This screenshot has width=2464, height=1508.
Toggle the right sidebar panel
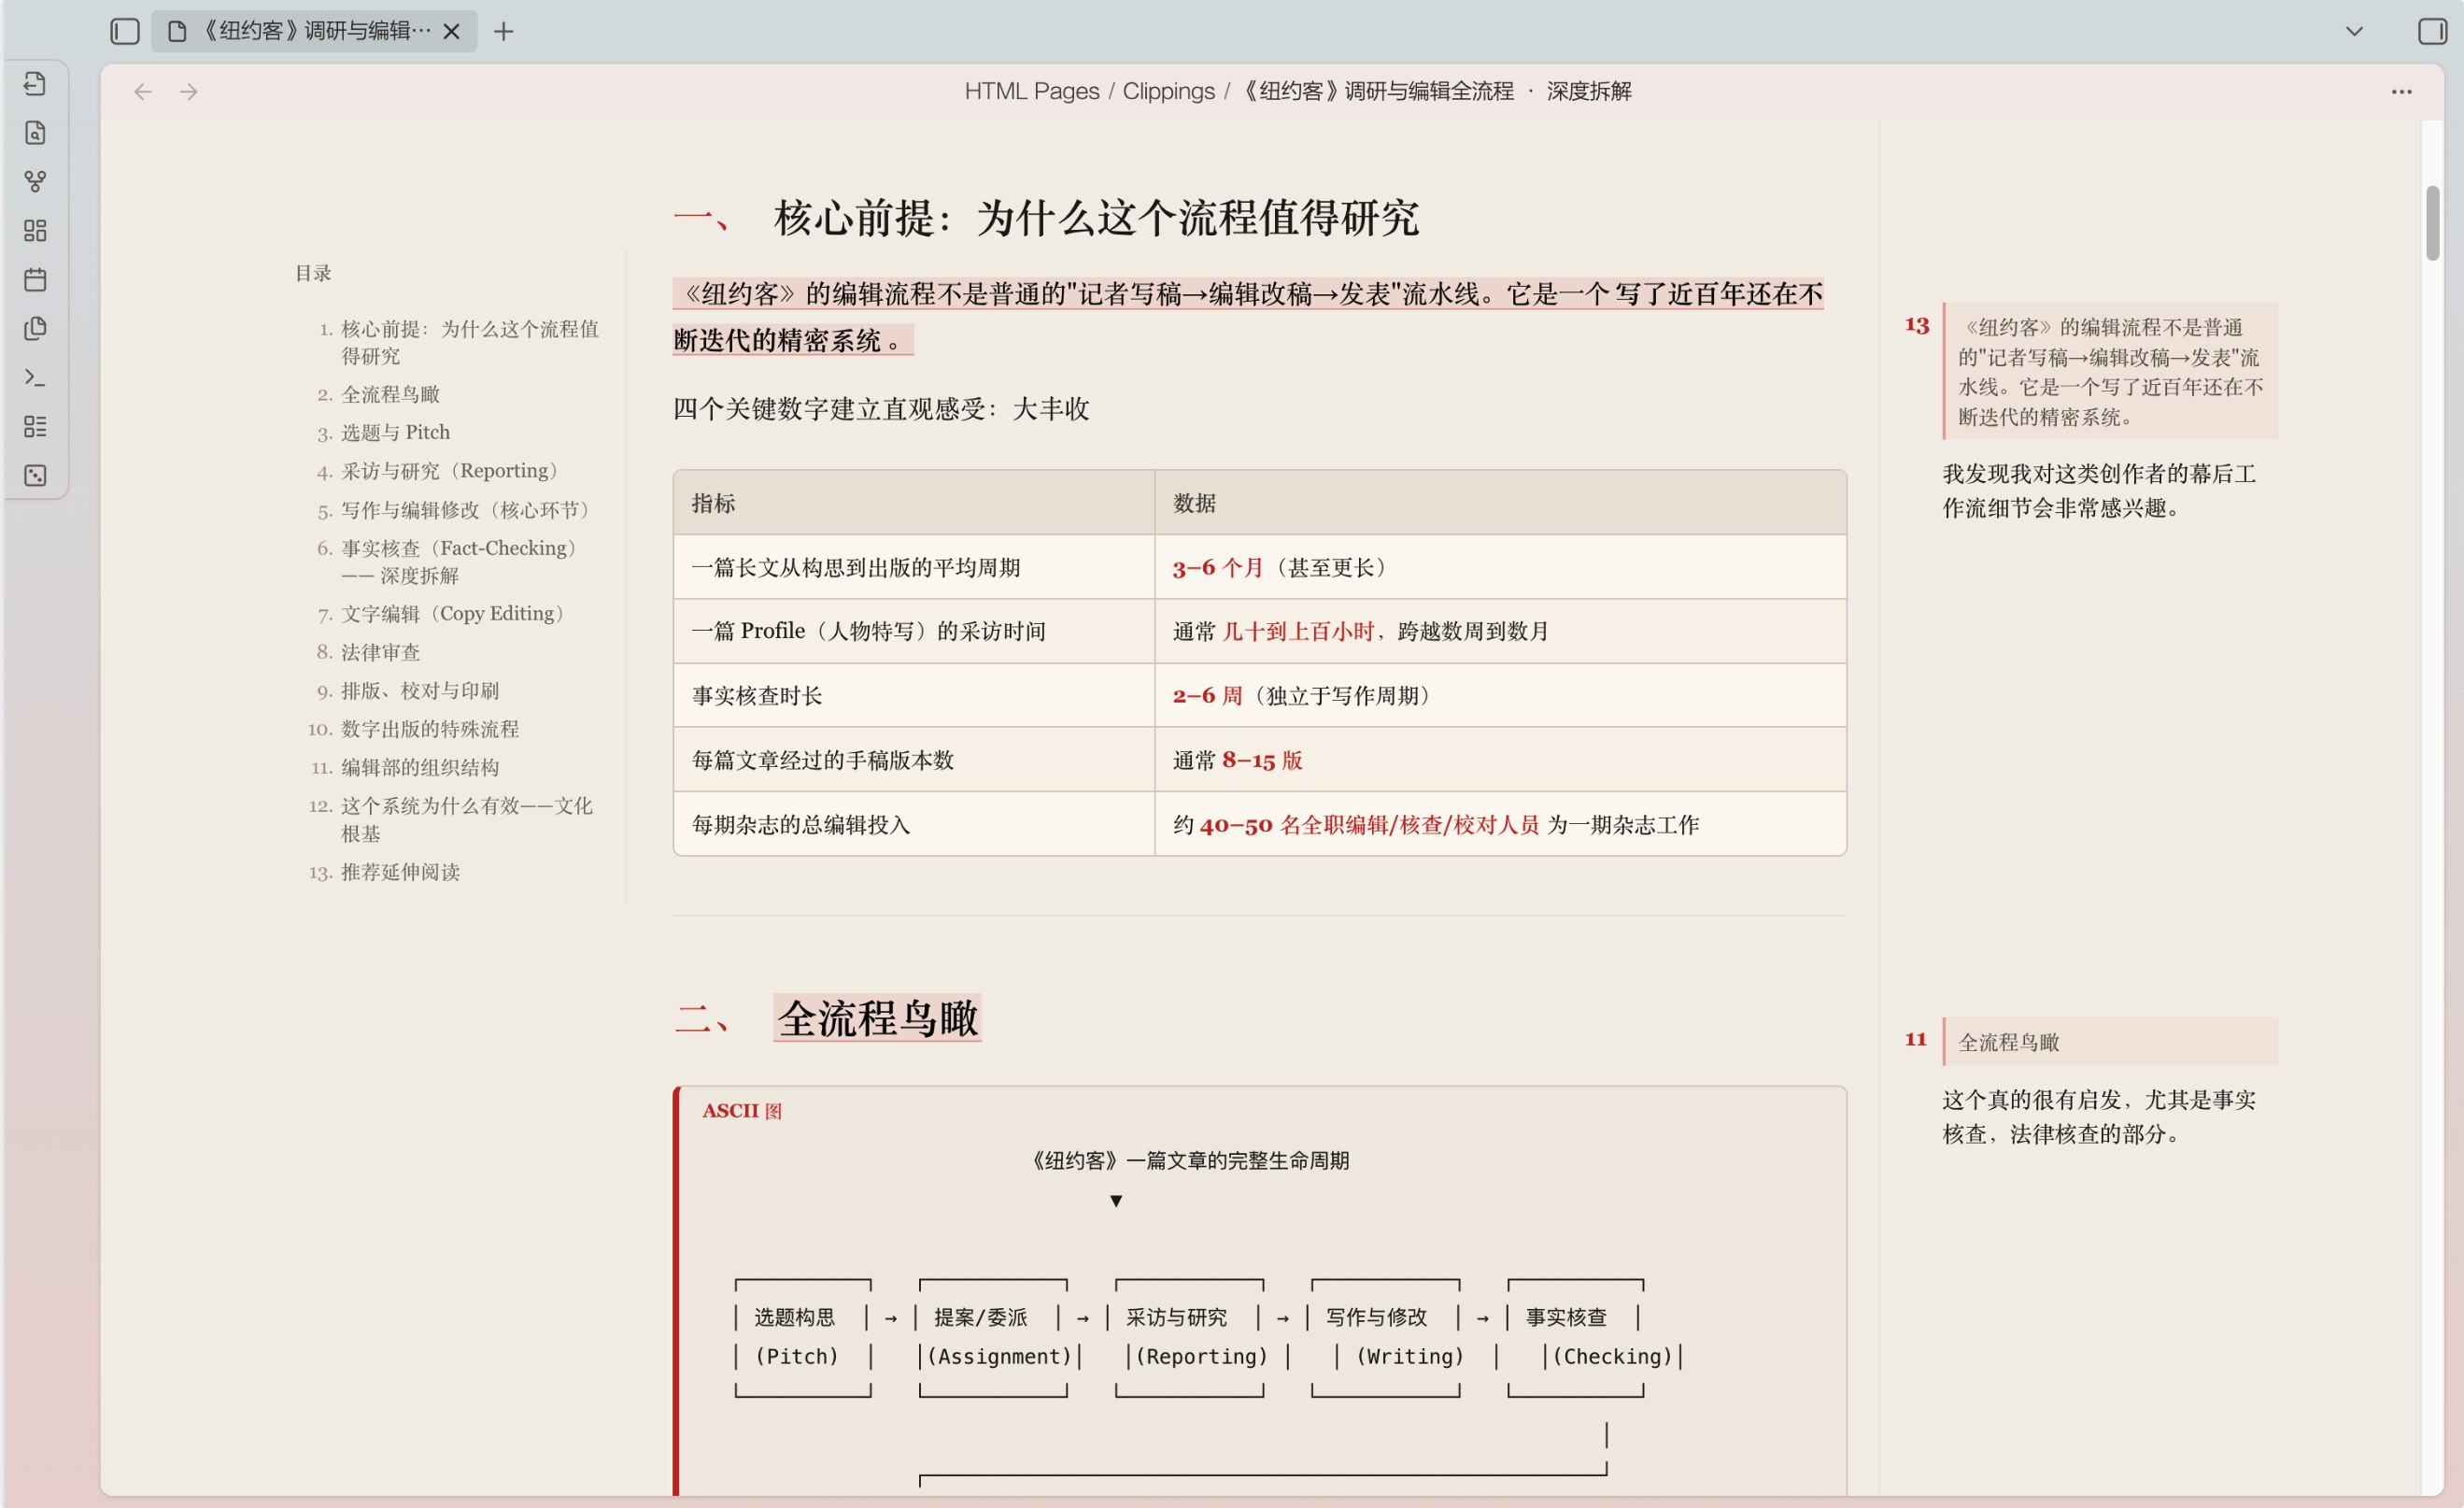tap(2432, 31)
